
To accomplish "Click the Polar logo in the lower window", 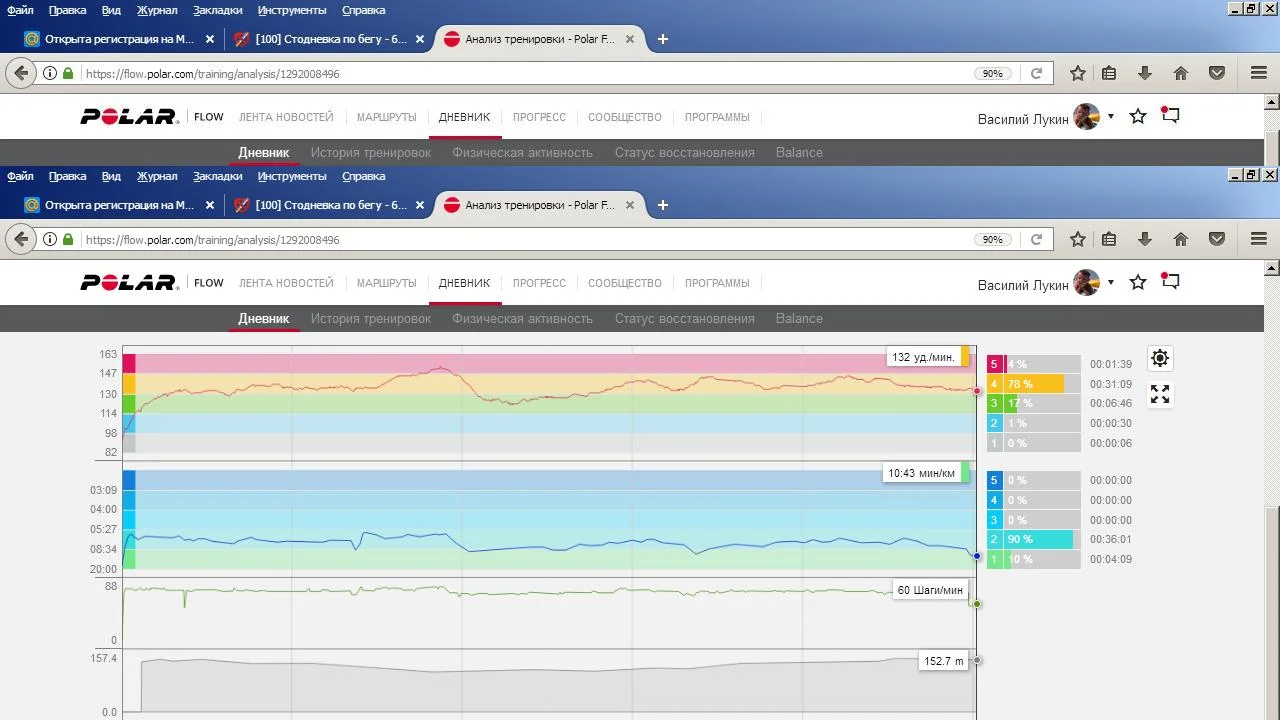I will 129,283.
